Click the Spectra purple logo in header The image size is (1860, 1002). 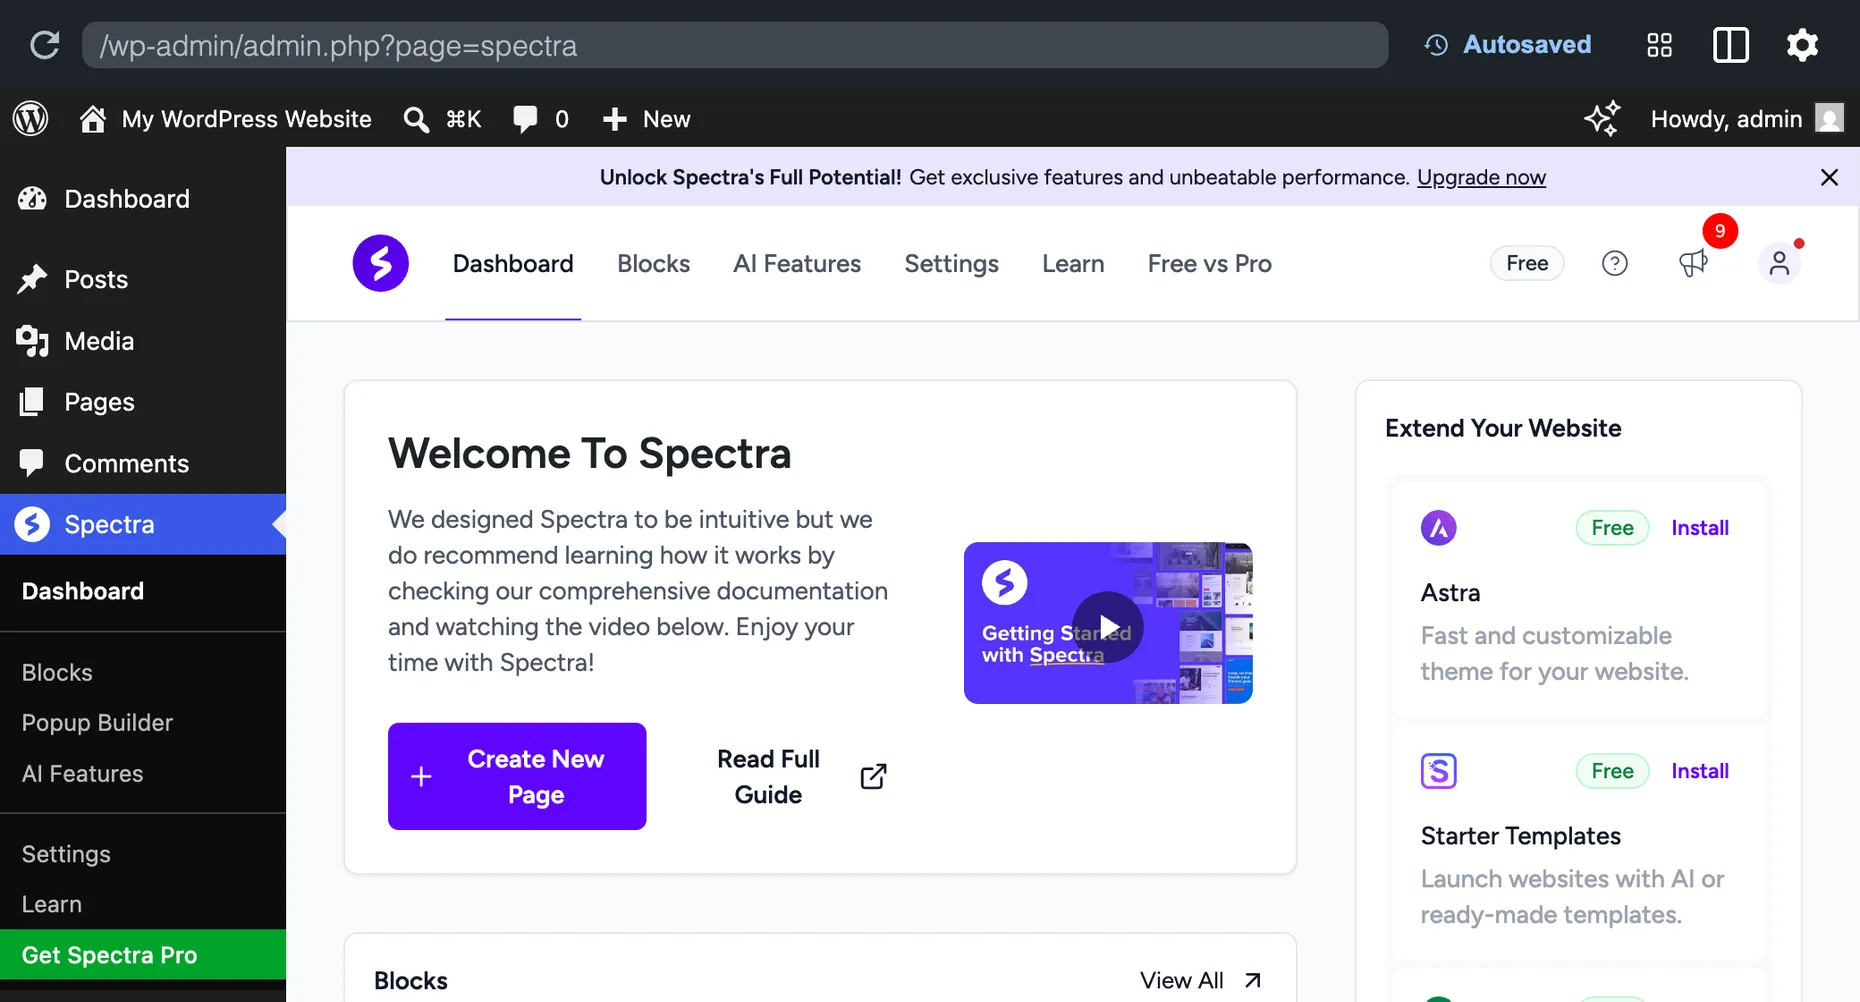click(381, 263)
